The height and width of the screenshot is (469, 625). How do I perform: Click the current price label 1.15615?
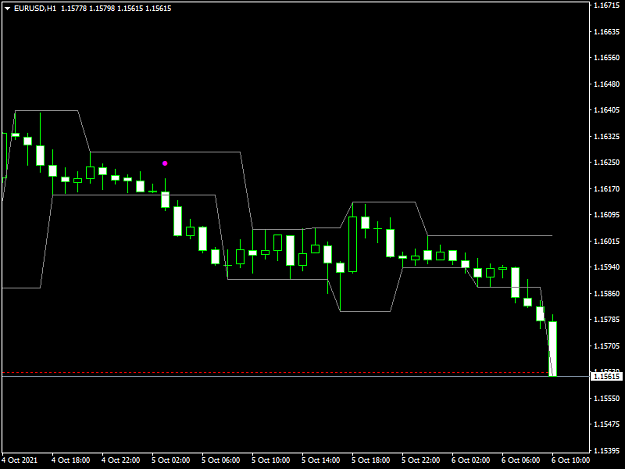pos(607,376)
